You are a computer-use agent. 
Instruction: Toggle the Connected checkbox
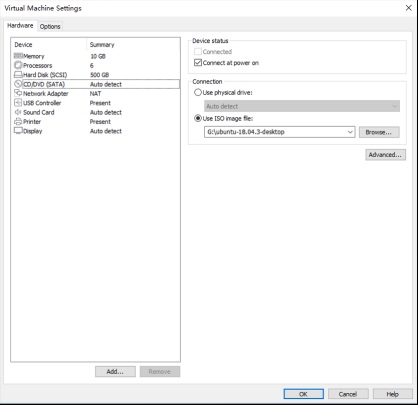point(198,52)
